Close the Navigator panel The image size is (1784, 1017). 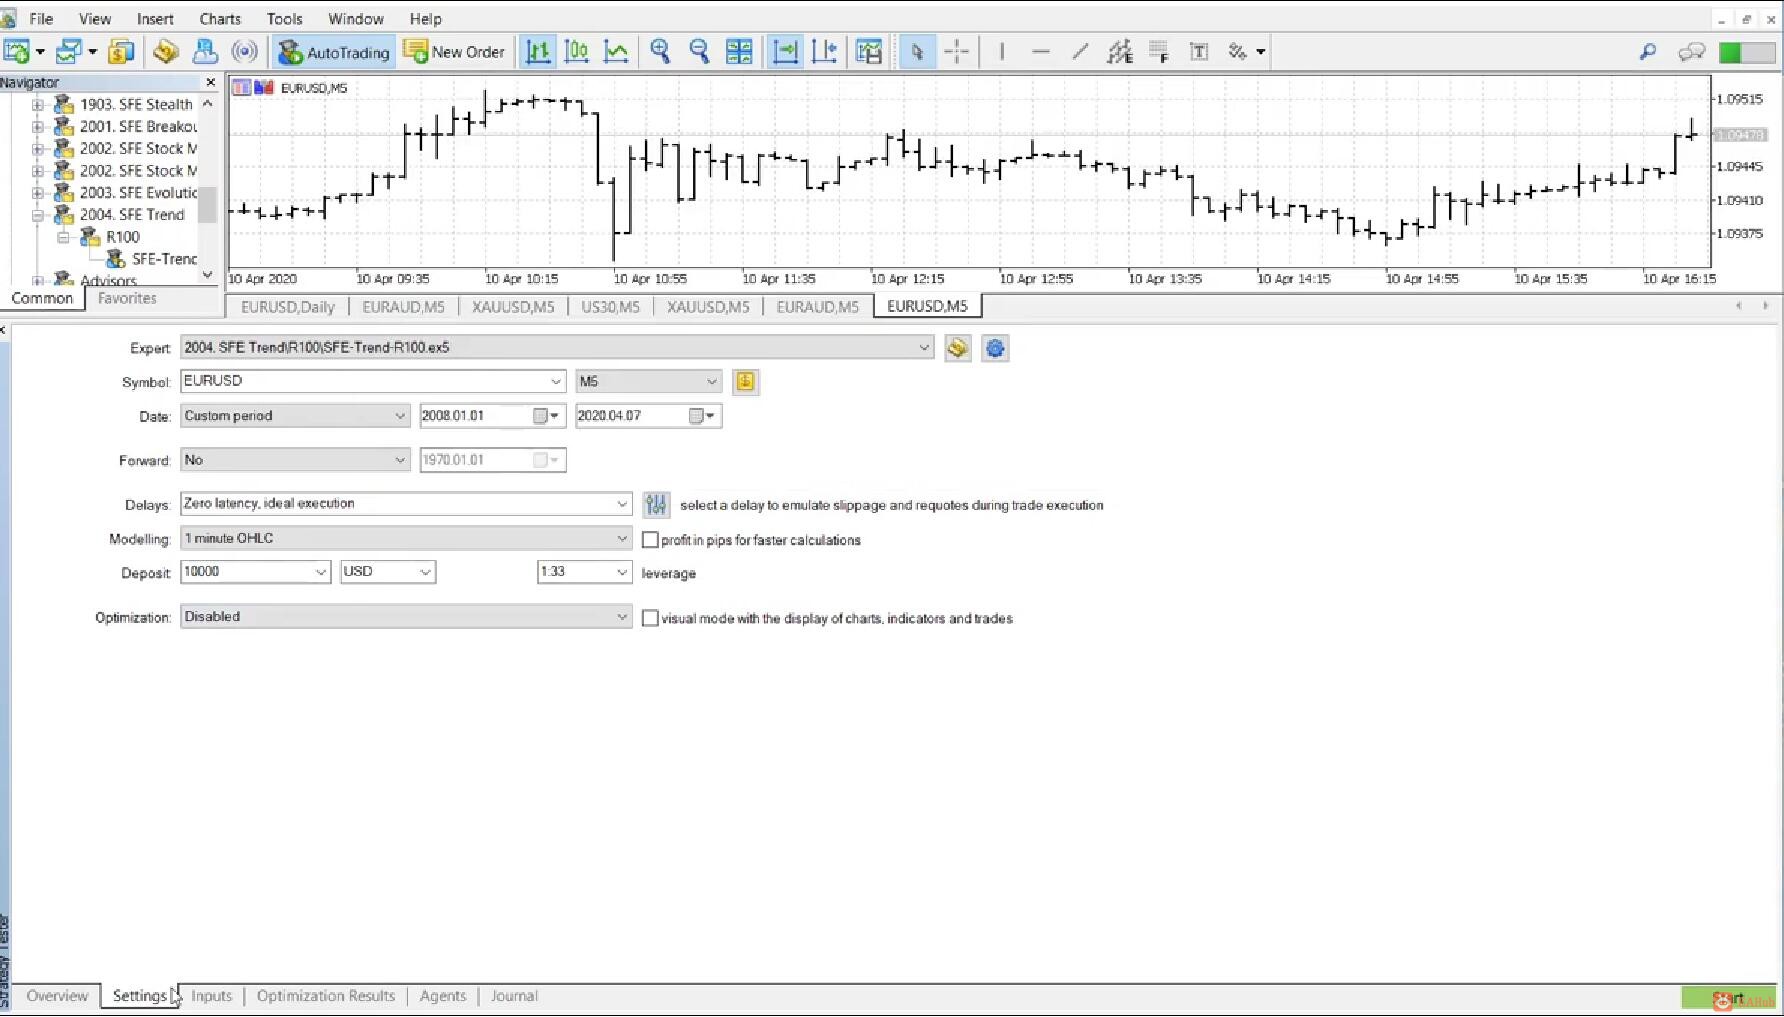pos(210,82)
